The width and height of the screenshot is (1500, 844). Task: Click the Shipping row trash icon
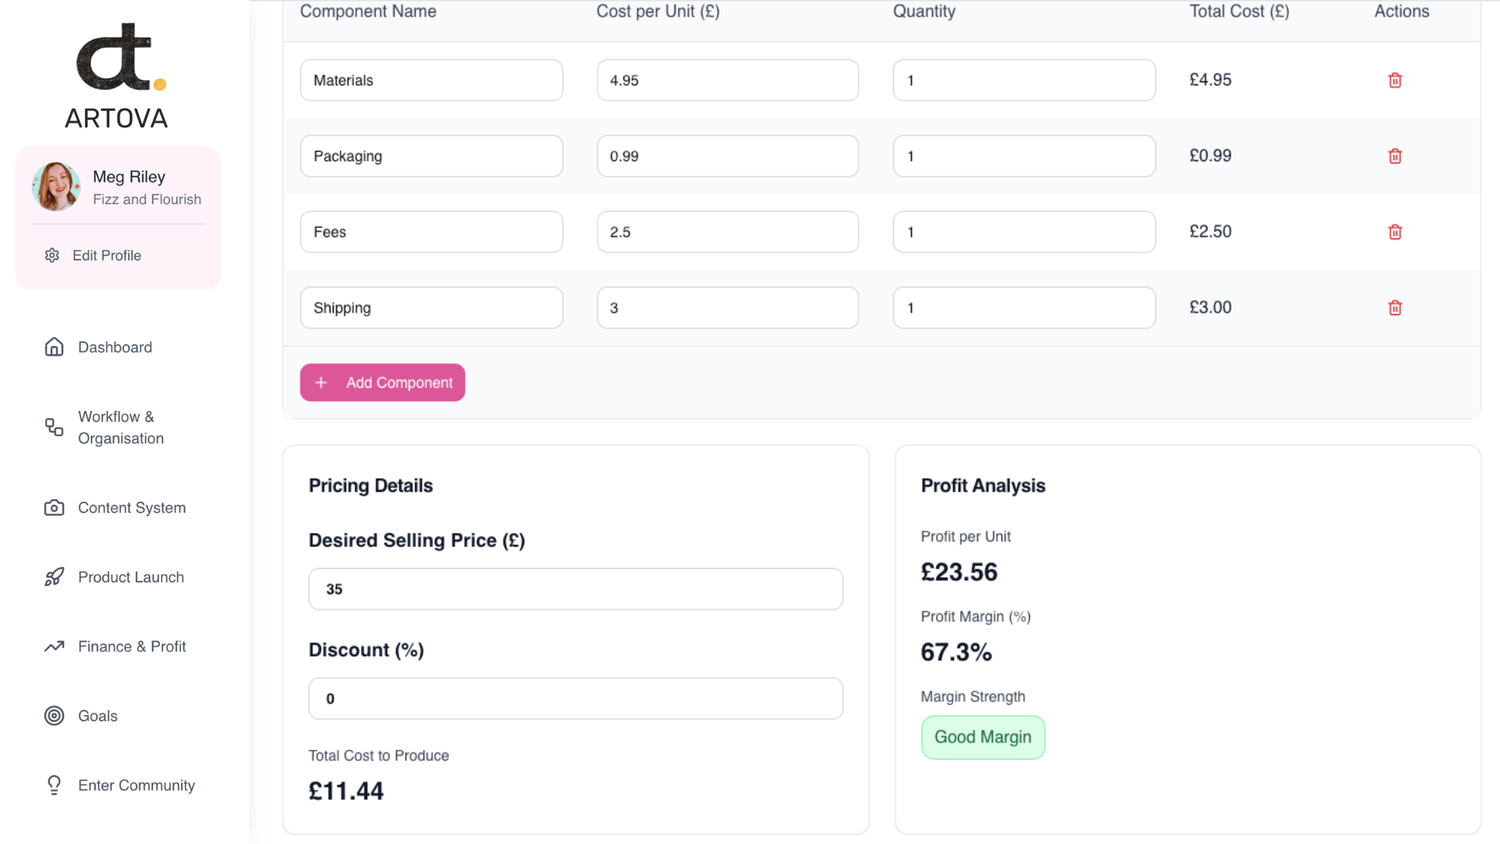1395,308
